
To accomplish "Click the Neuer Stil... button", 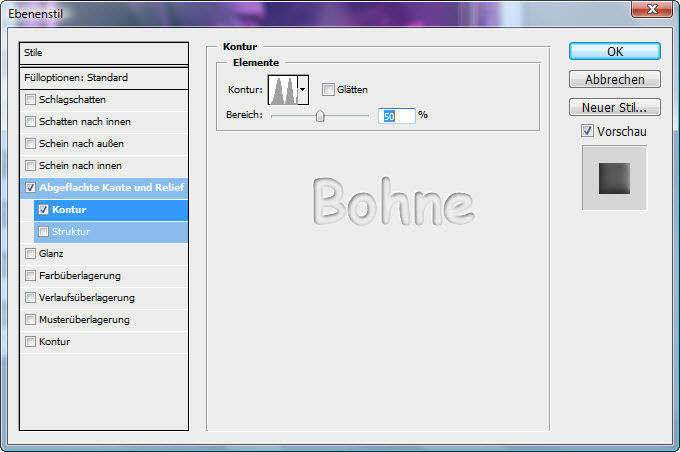I will click(x=614, y=107).
